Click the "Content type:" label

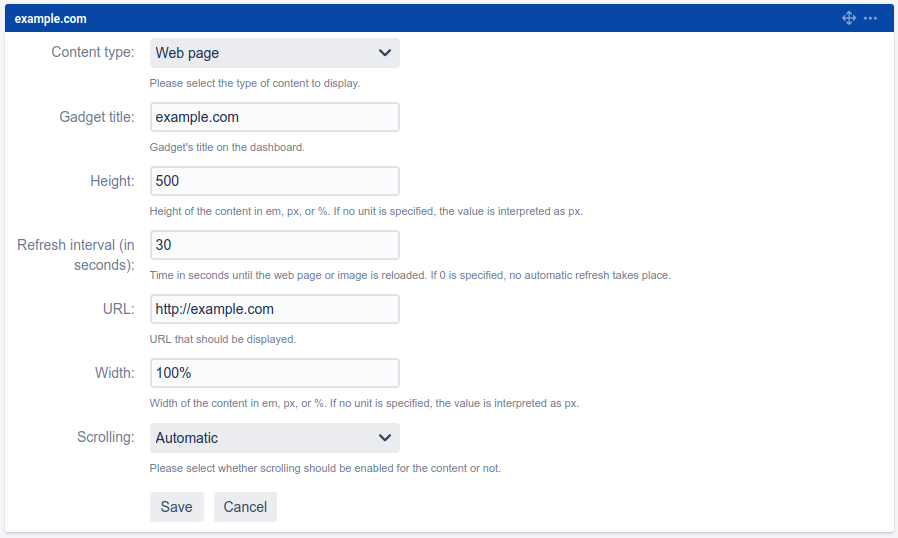(92, 52)
